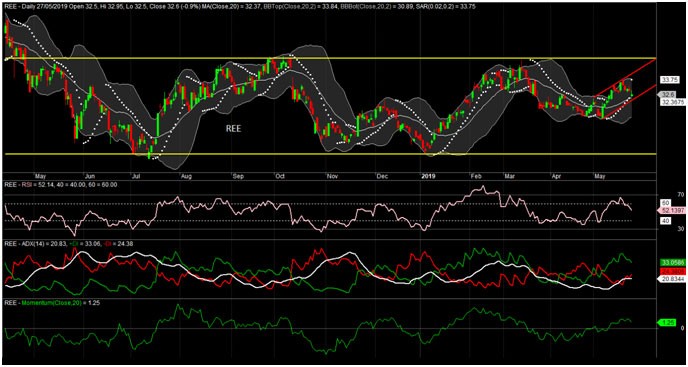Select the Jul marker on time axis
Image resolution: width=688 pixels, height=367 pixels.
coord(136,176)
